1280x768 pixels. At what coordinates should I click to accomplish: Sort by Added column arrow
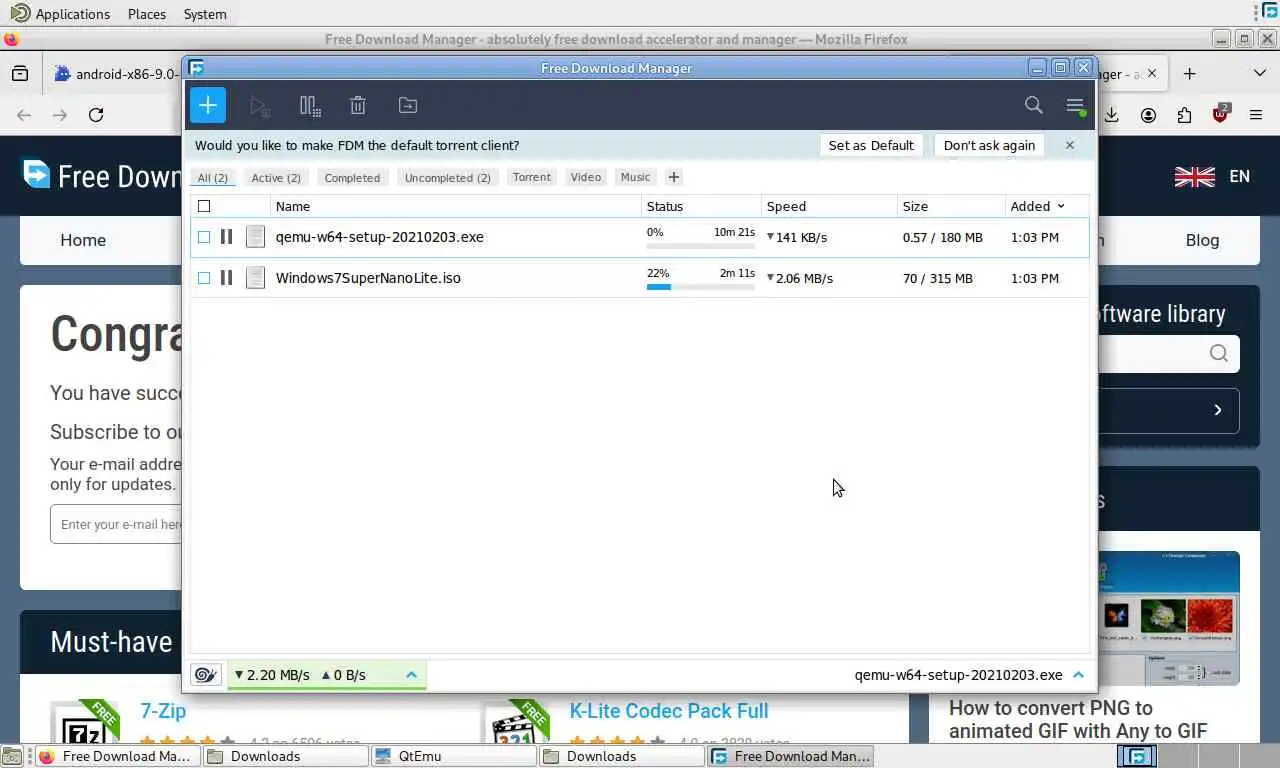coord(1061,206)
